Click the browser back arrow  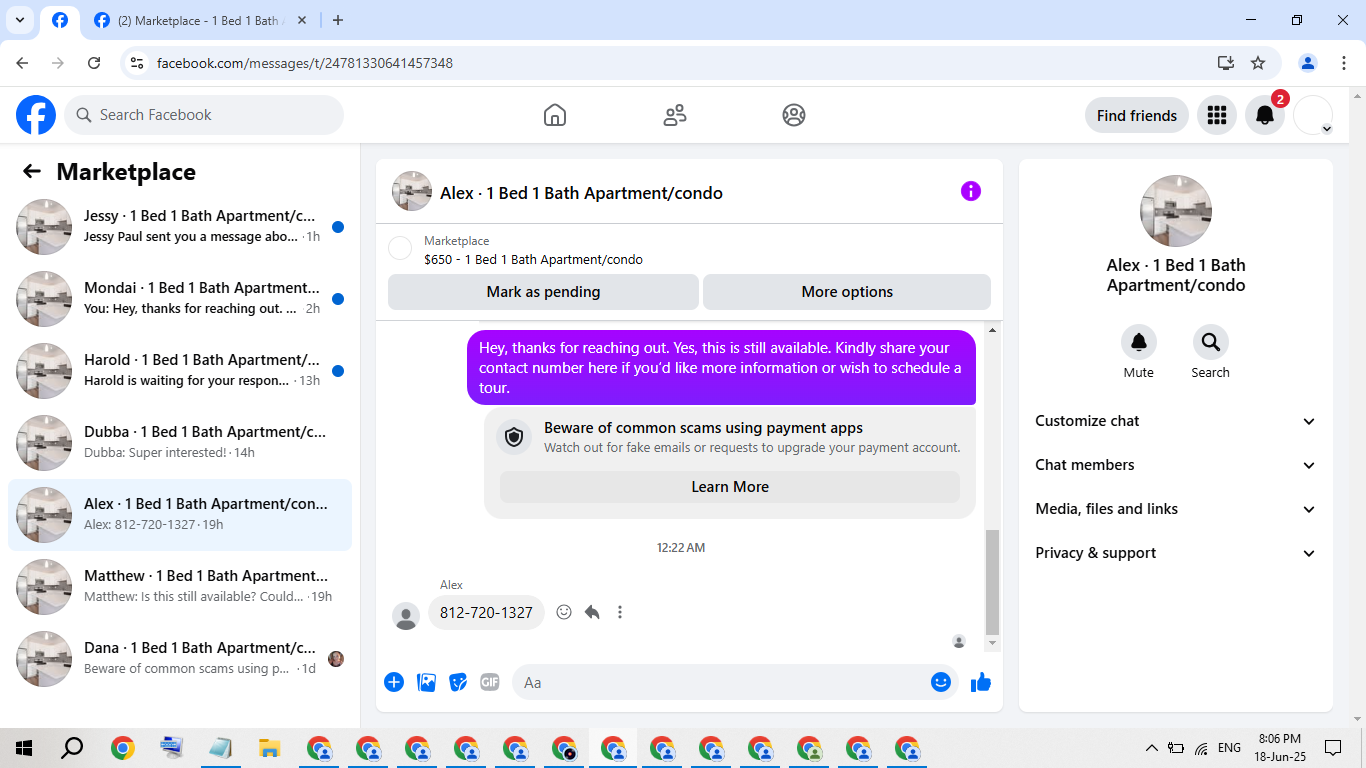pyautogui.click(x=22, y=63)
